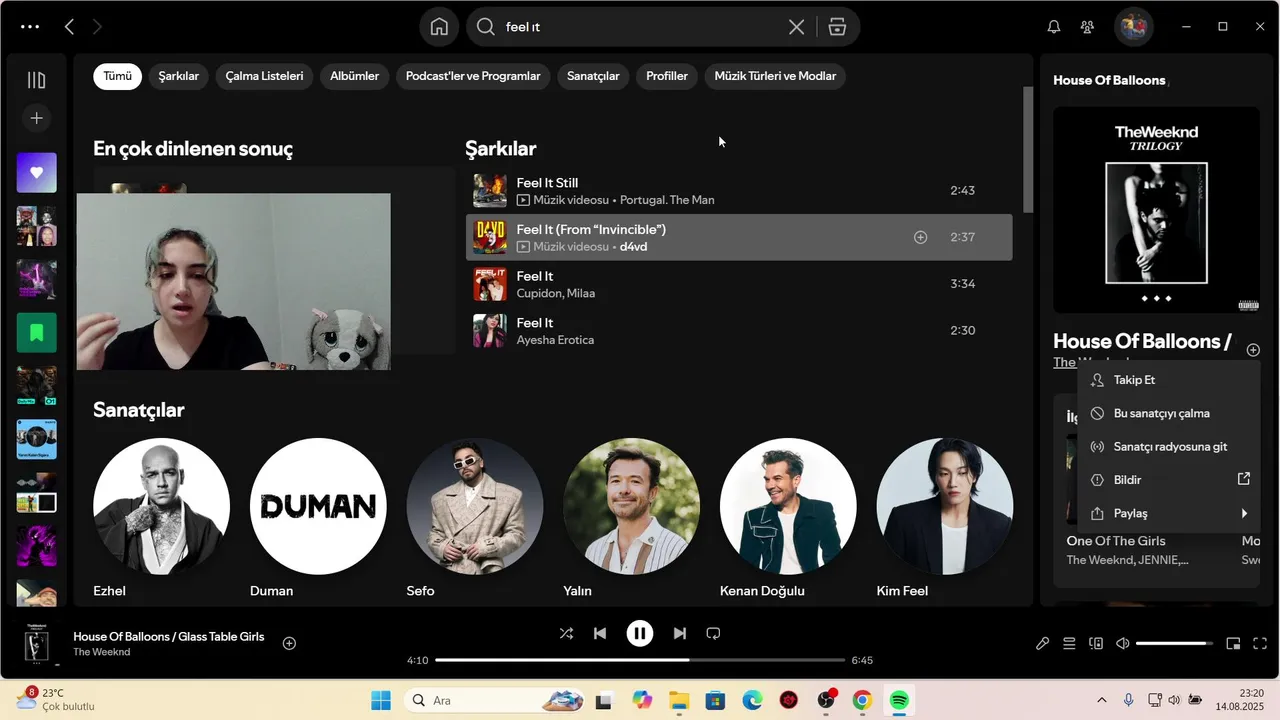Open The Weeknd link in player bar
This screenshot has height=720, width=1280.
tap(101, 652)
